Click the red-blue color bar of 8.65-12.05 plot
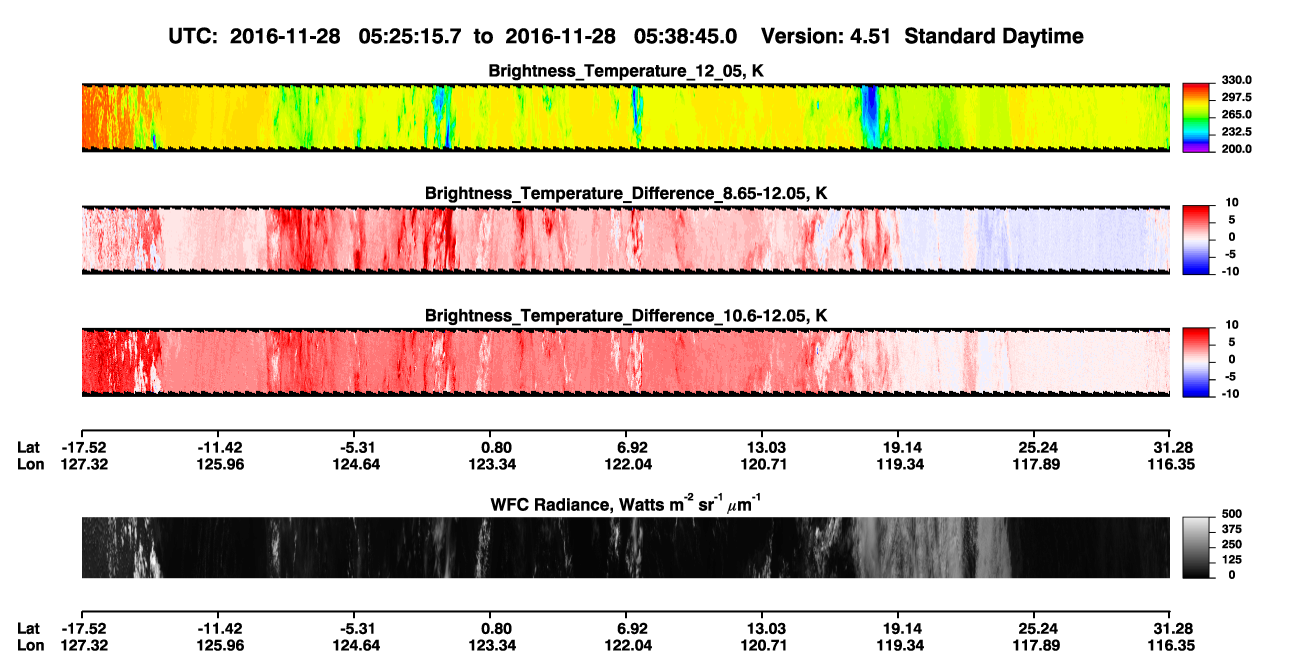1300x667 pixels. click(1196, 240)
